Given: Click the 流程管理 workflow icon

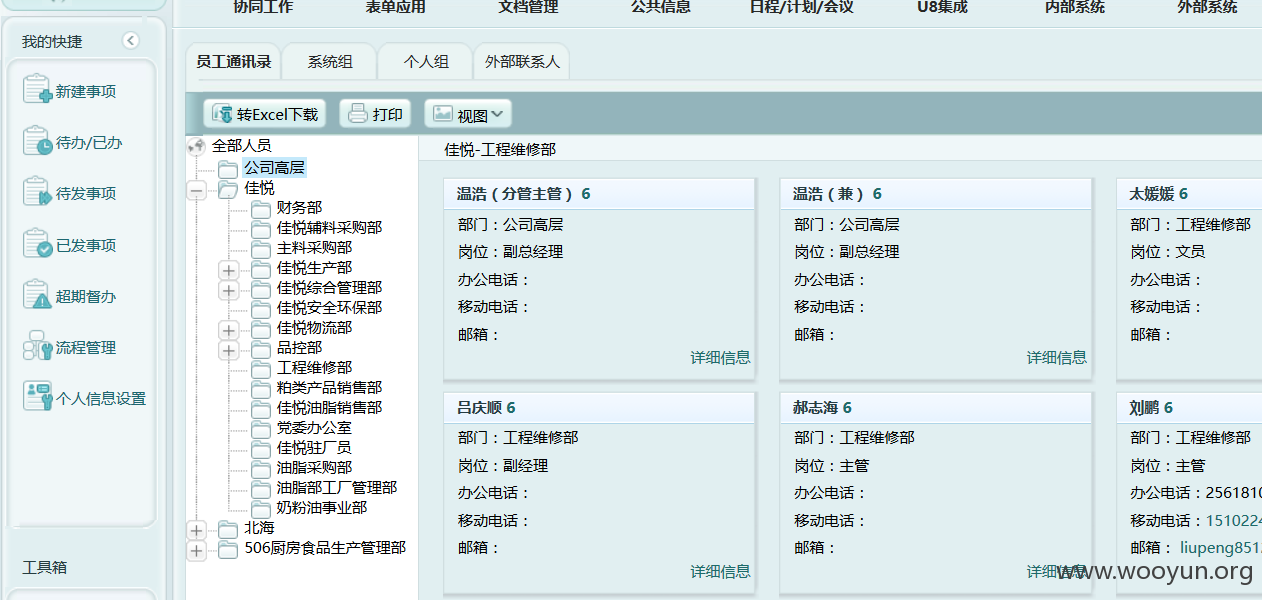Looking at the screenshot, I should (37, 346).
